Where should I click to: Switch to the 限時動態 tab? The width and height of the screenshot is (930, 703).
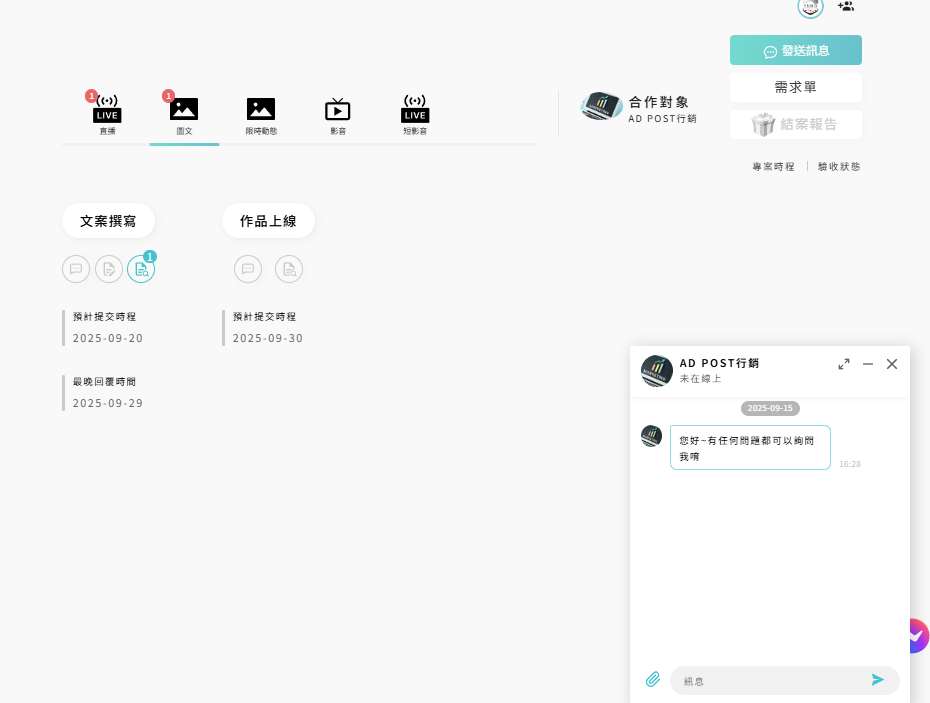[x=261, y=115]
